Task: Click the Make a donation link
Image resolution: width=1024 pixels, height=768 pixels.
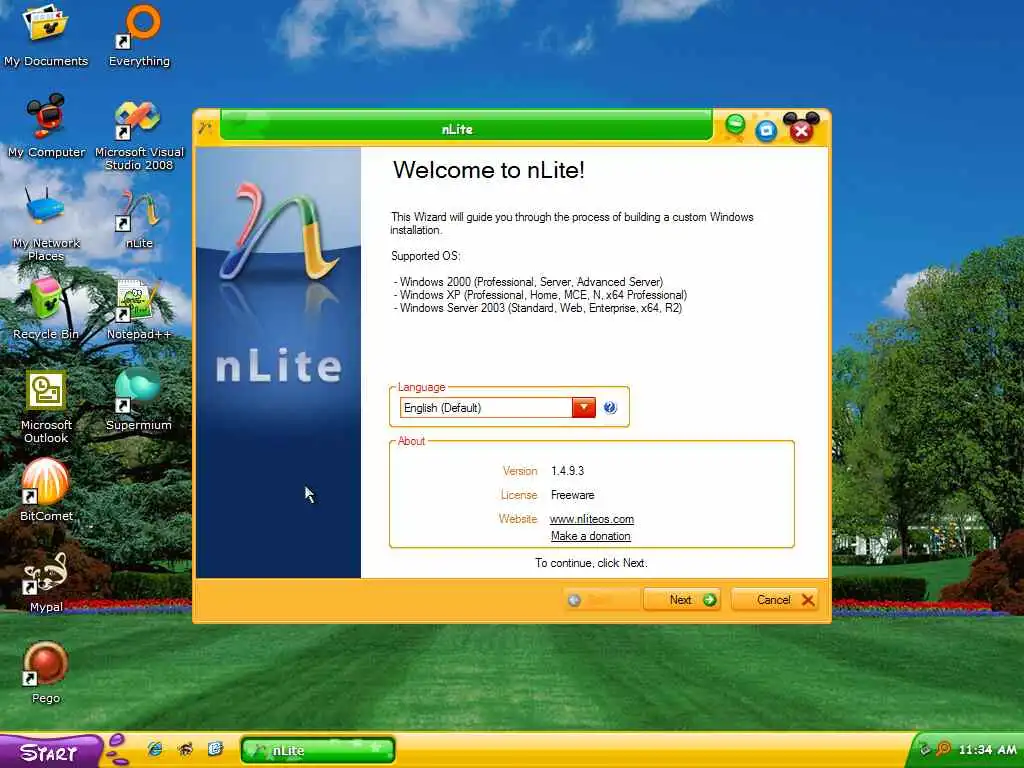Action: point(591,536)
